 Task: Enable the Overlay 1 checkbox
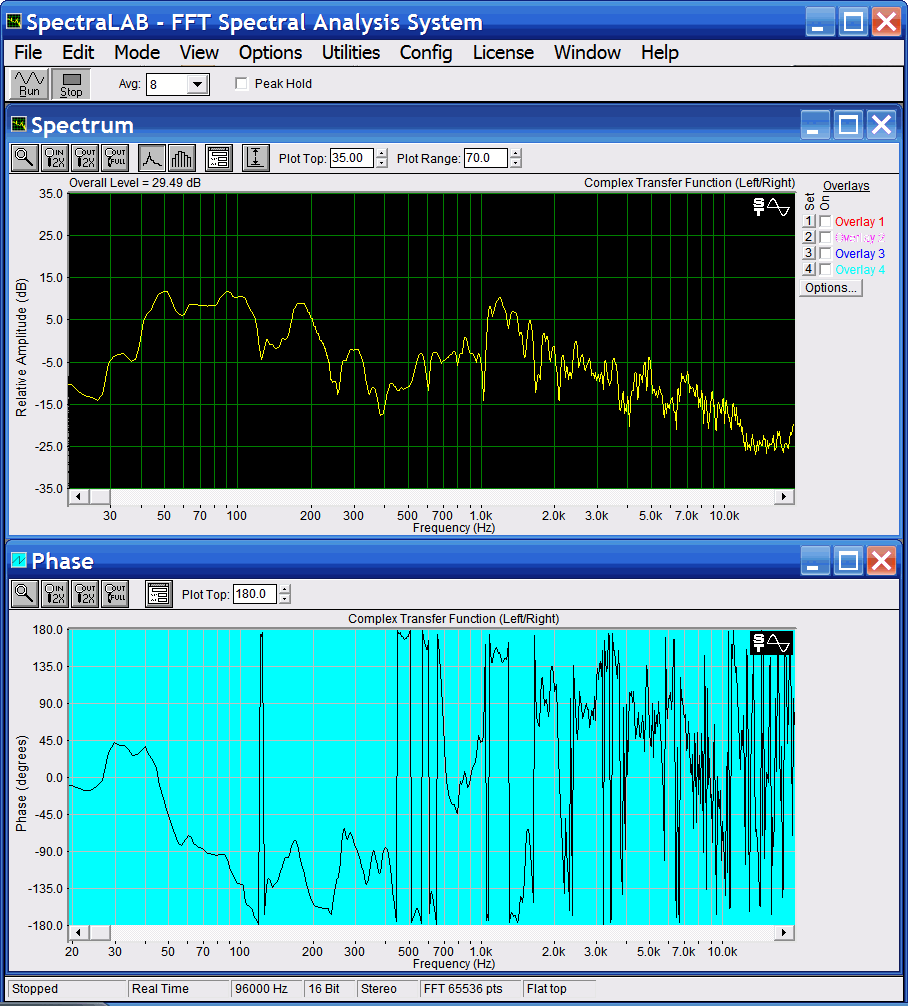(825, 222)
